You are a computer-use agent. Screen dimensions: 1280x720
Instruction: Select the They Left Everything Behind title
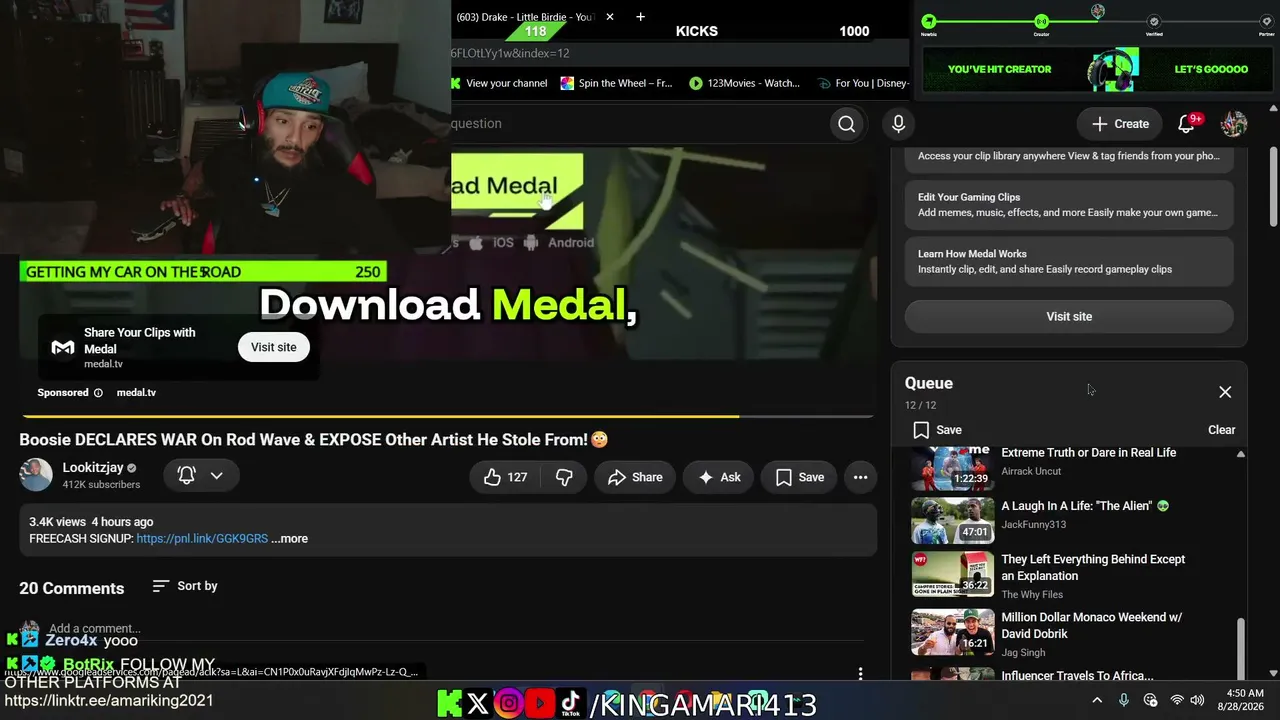coord(1093,568)
